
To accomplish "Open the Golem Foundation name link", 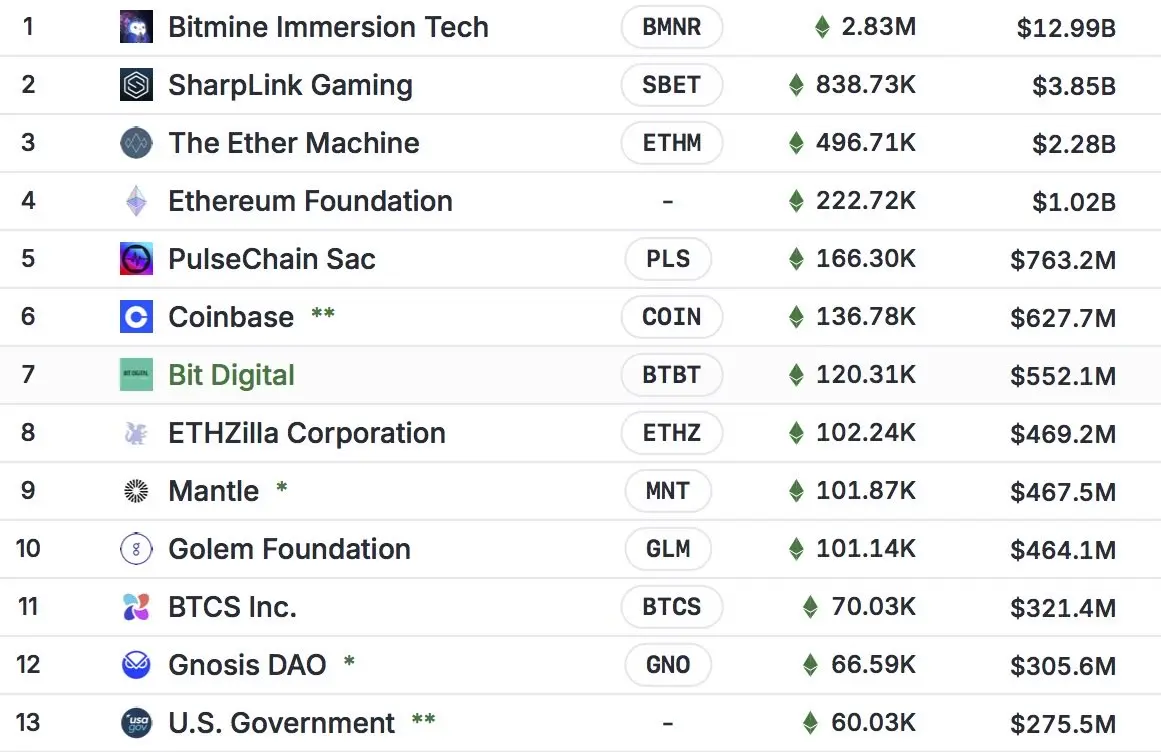I will tap(289, 549).
